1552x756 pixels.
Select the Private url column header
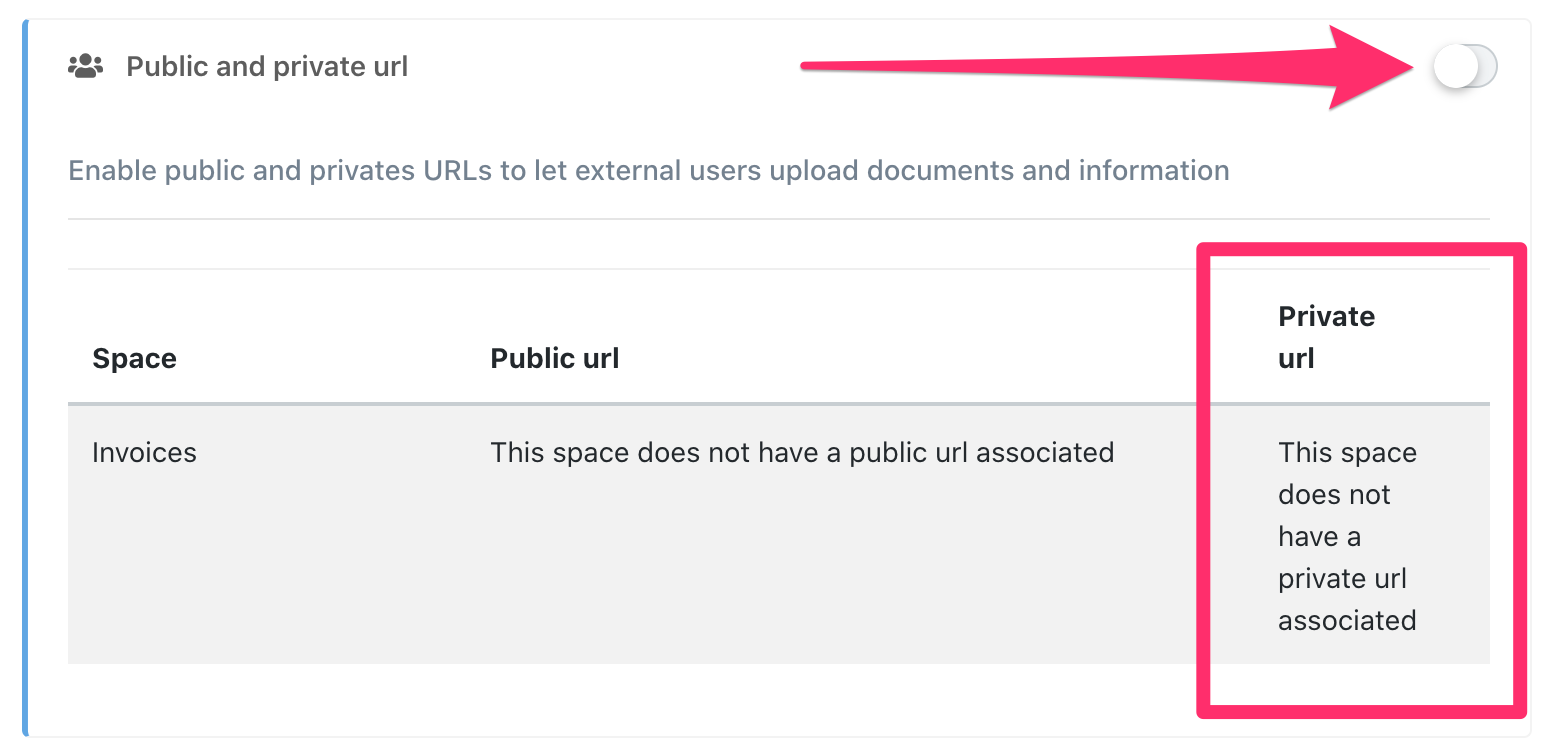pos(1327,337)
